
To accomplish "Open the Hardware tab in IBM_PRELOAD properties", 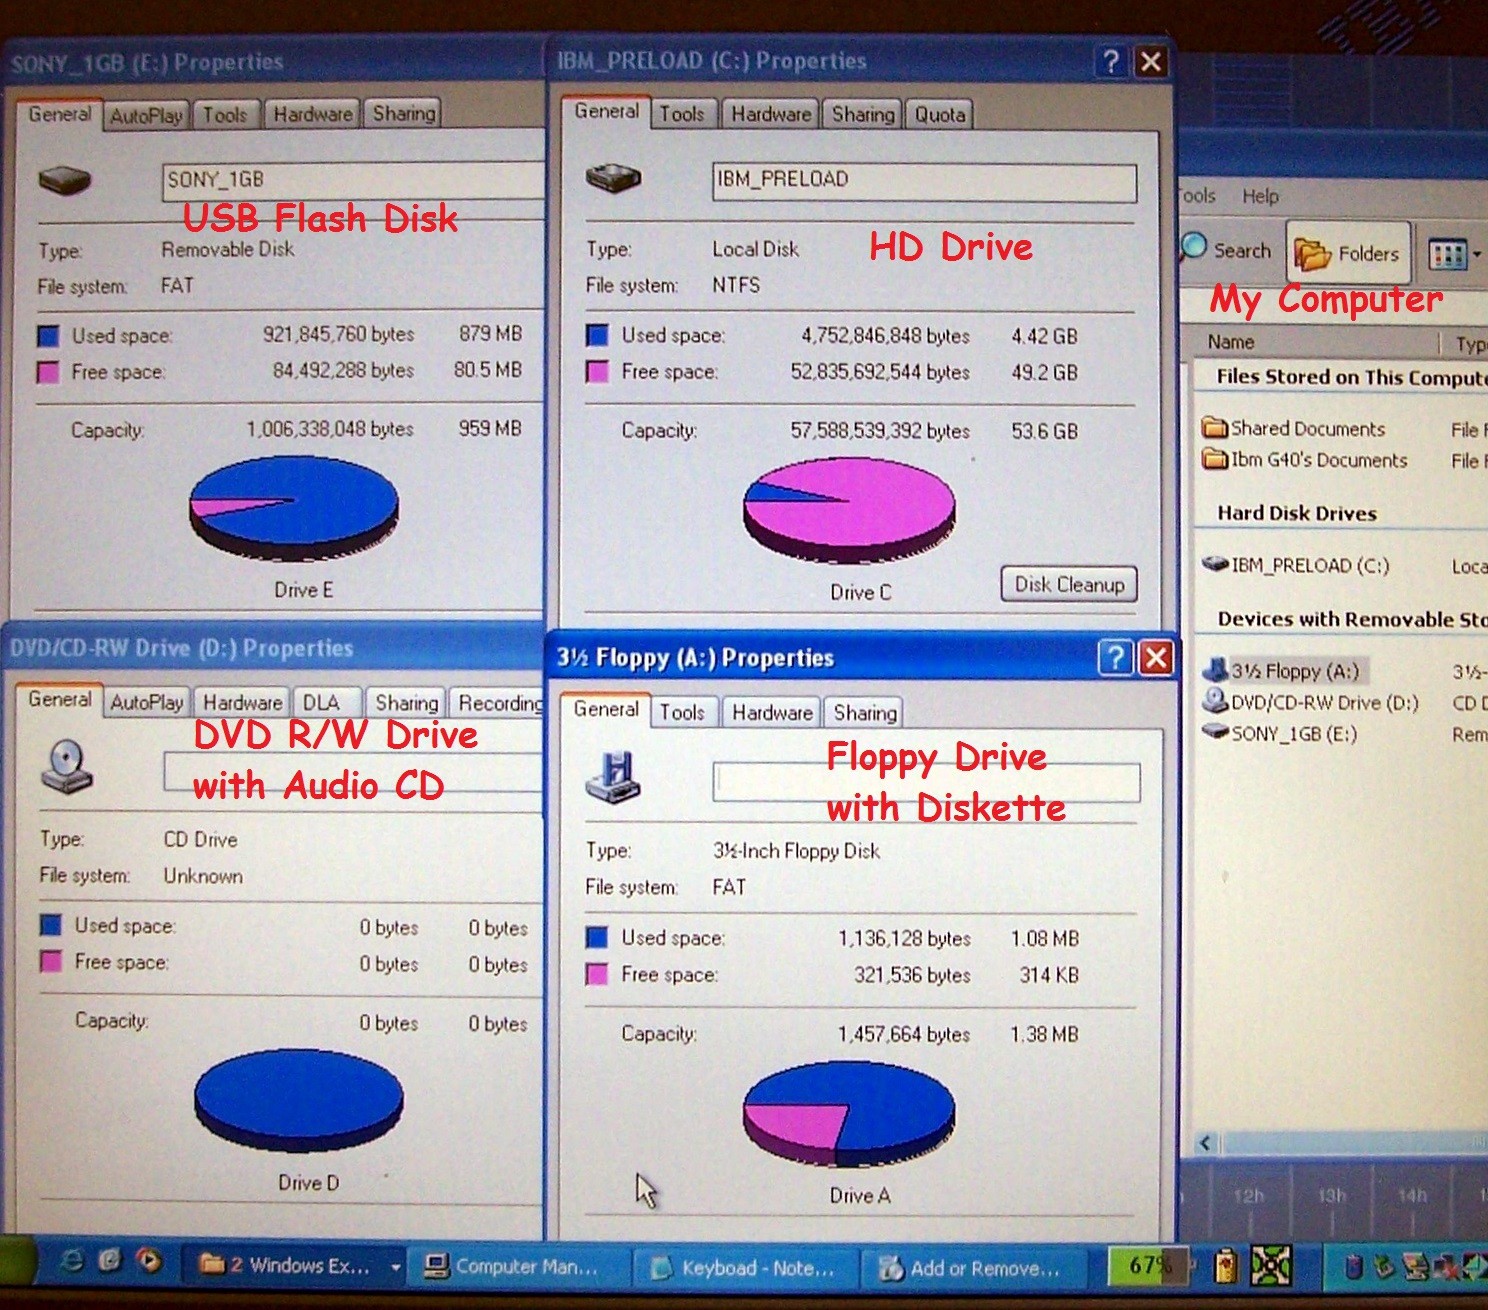I will pos(770,114).
